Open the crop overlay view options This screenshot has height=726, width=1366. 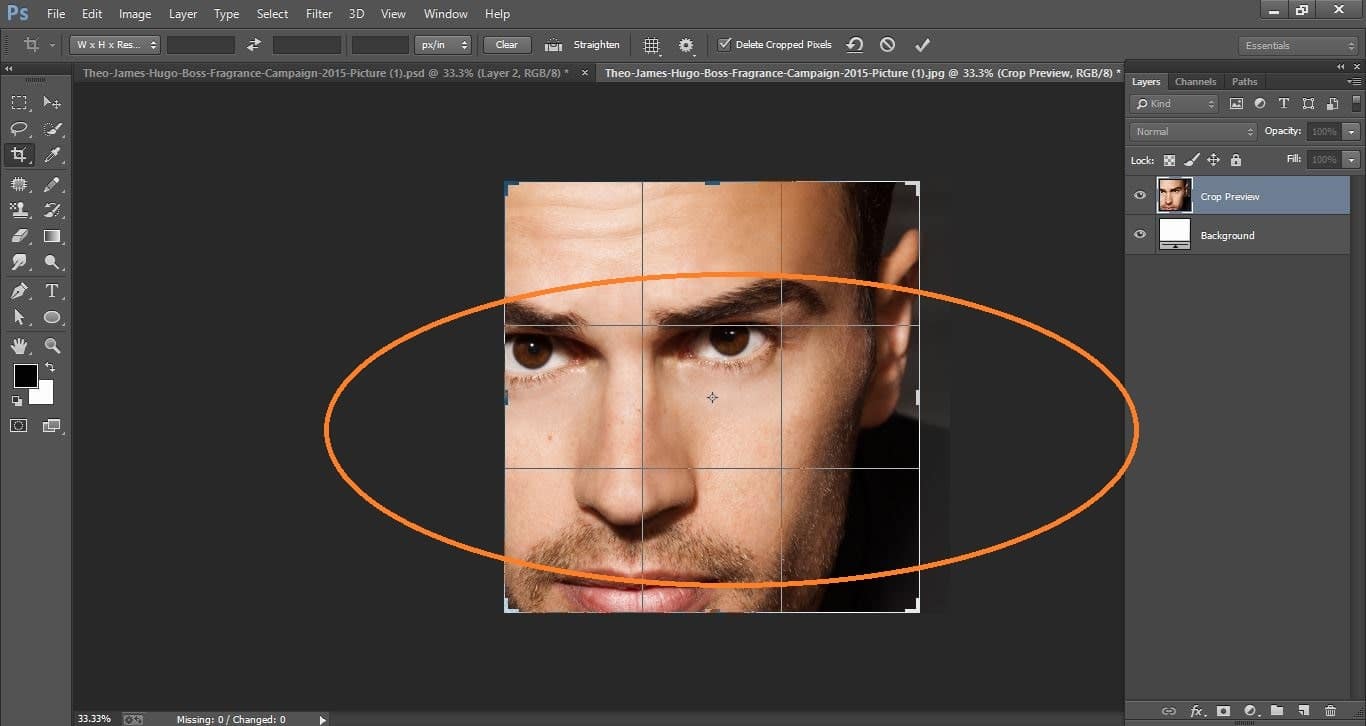(651, 45)
